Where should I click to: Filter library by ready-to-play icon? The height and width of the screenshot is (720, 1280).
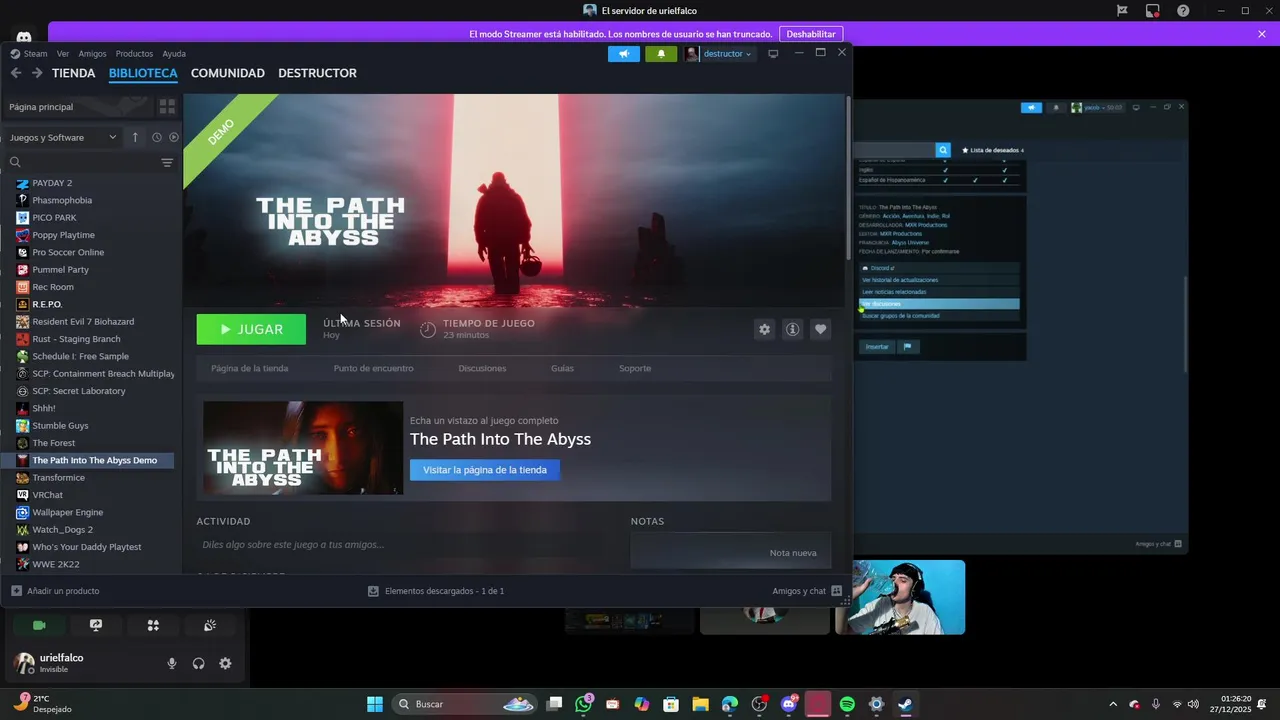coord(174,137)
